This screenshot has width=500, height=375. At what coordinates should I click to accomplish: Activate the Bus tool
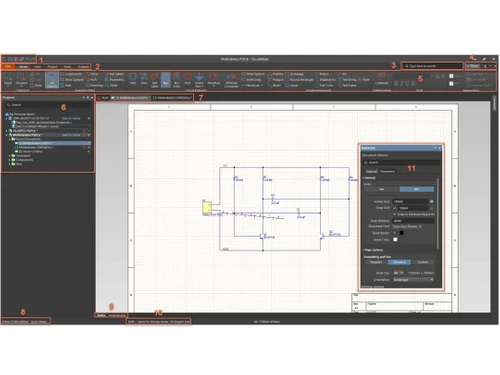166,80
